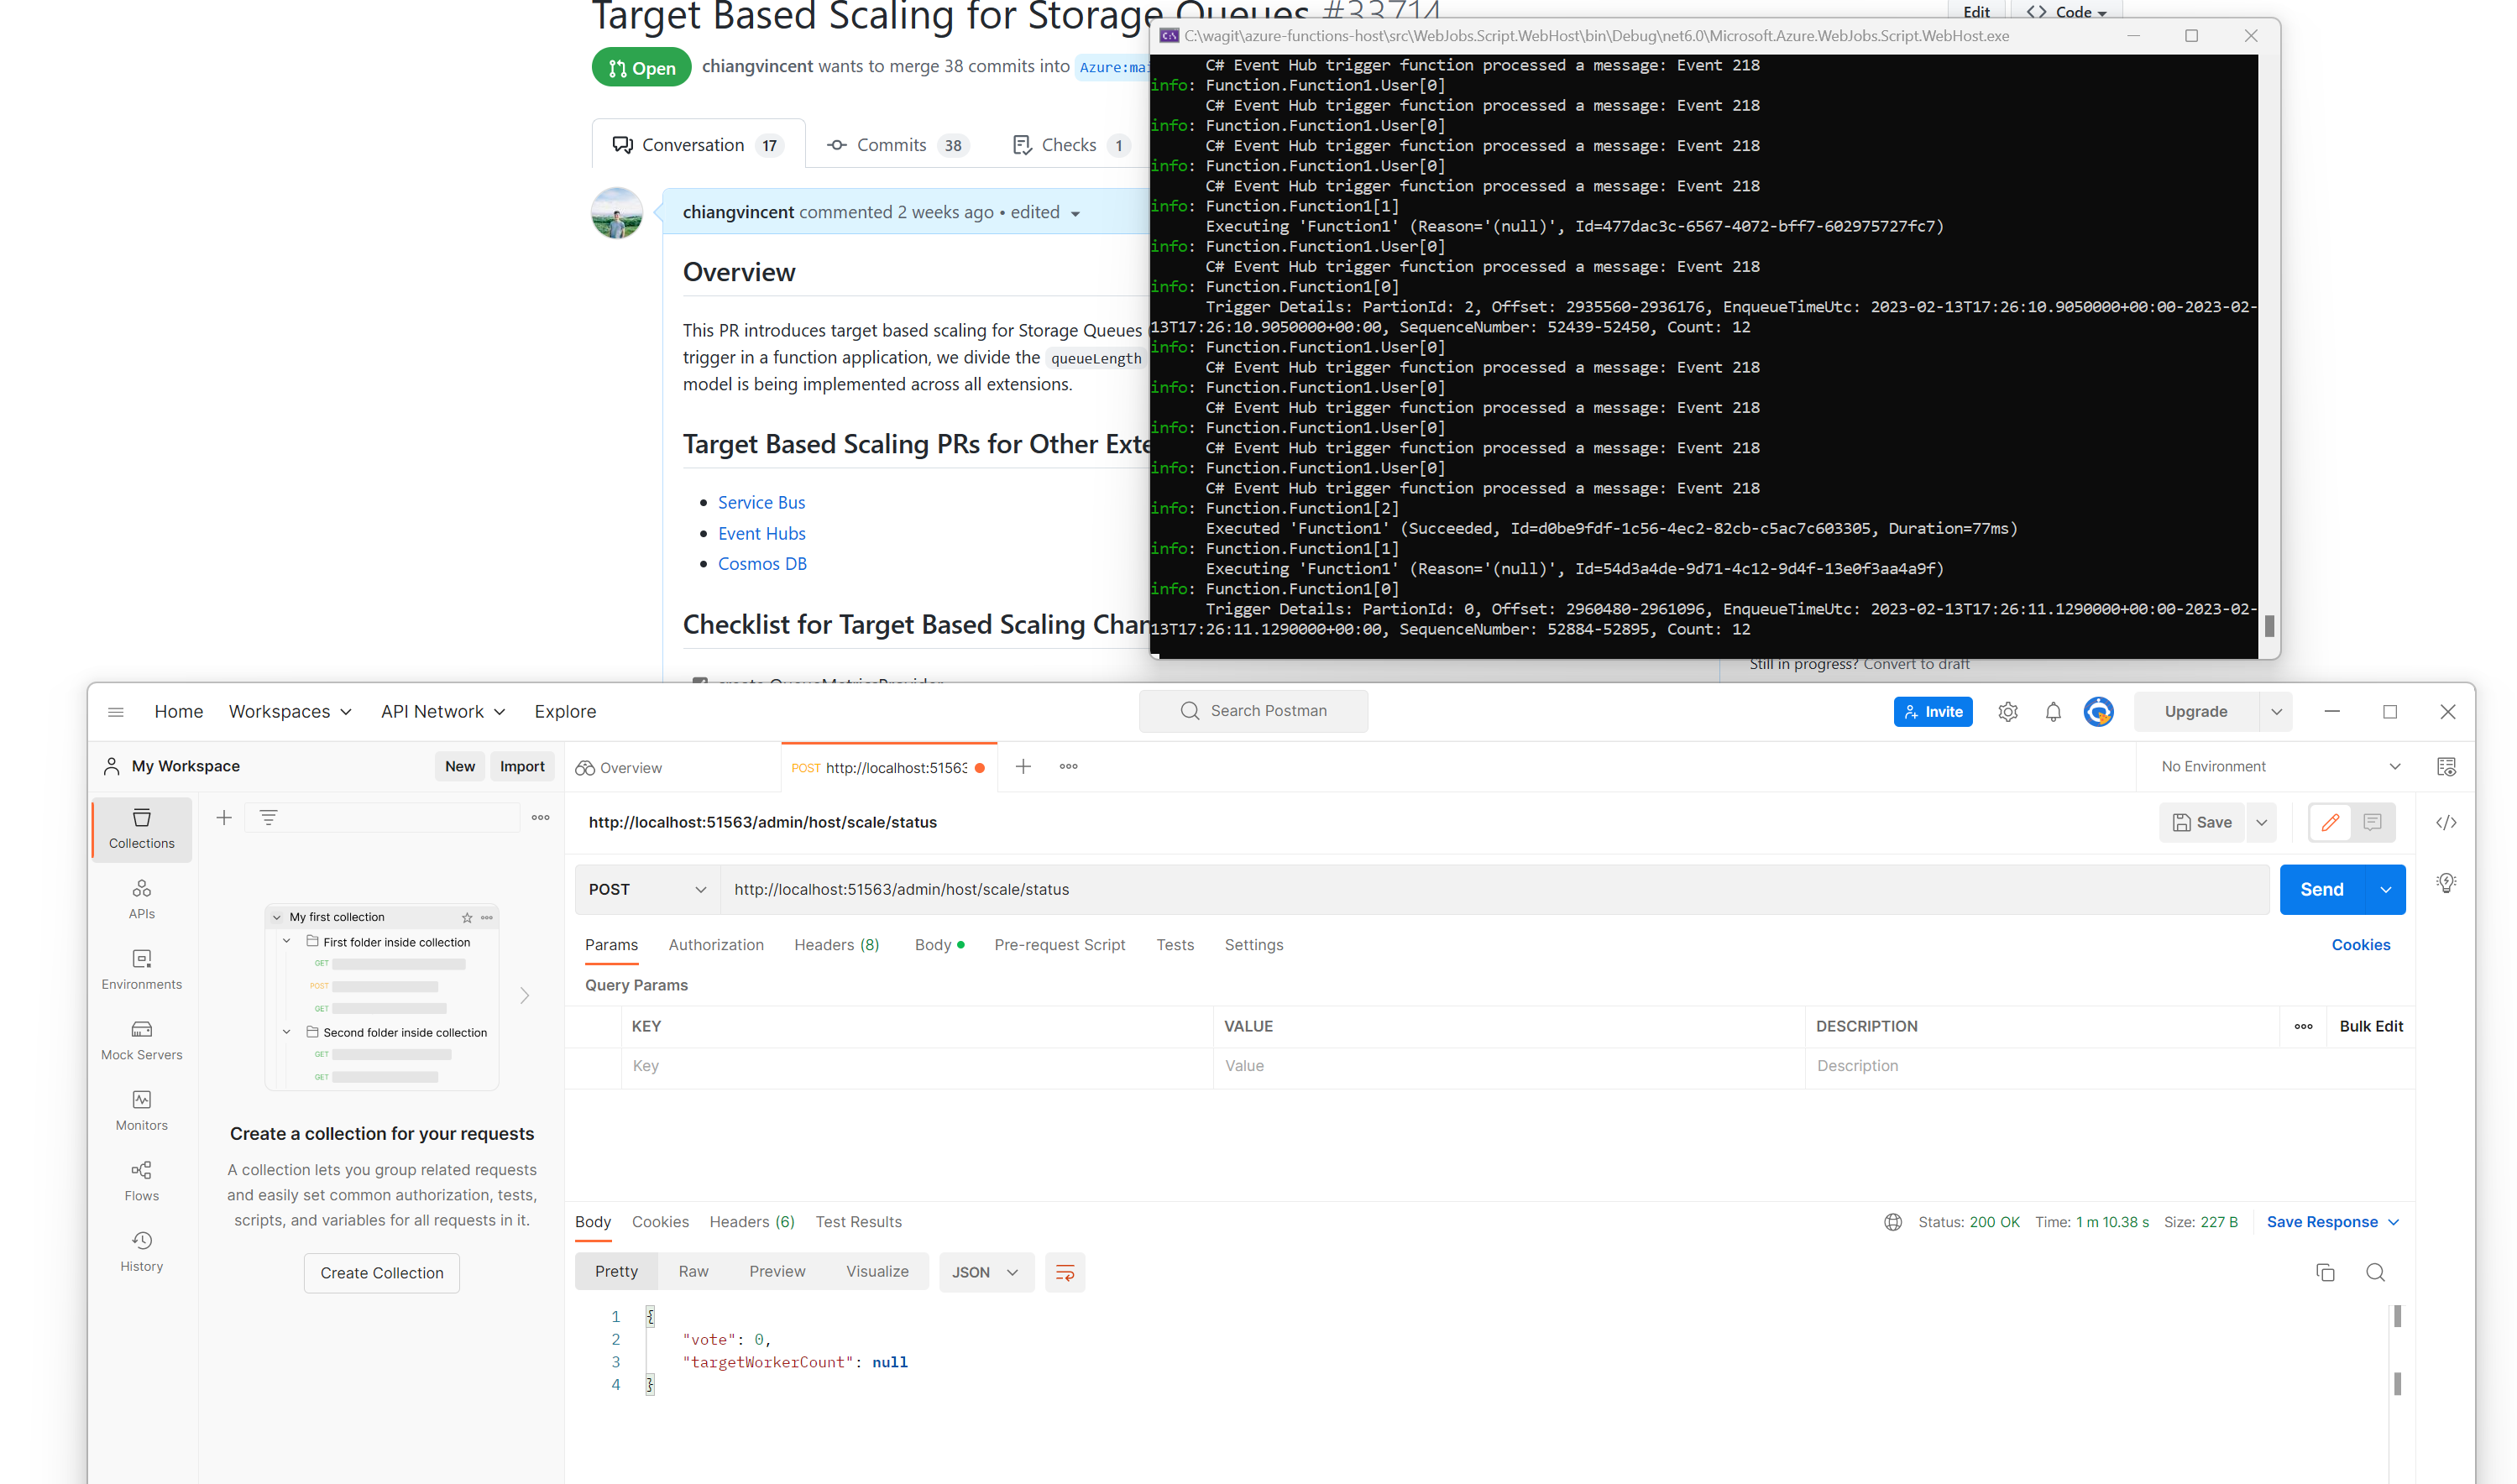Open Postman settings gear icon

(x=2007, y=712)
